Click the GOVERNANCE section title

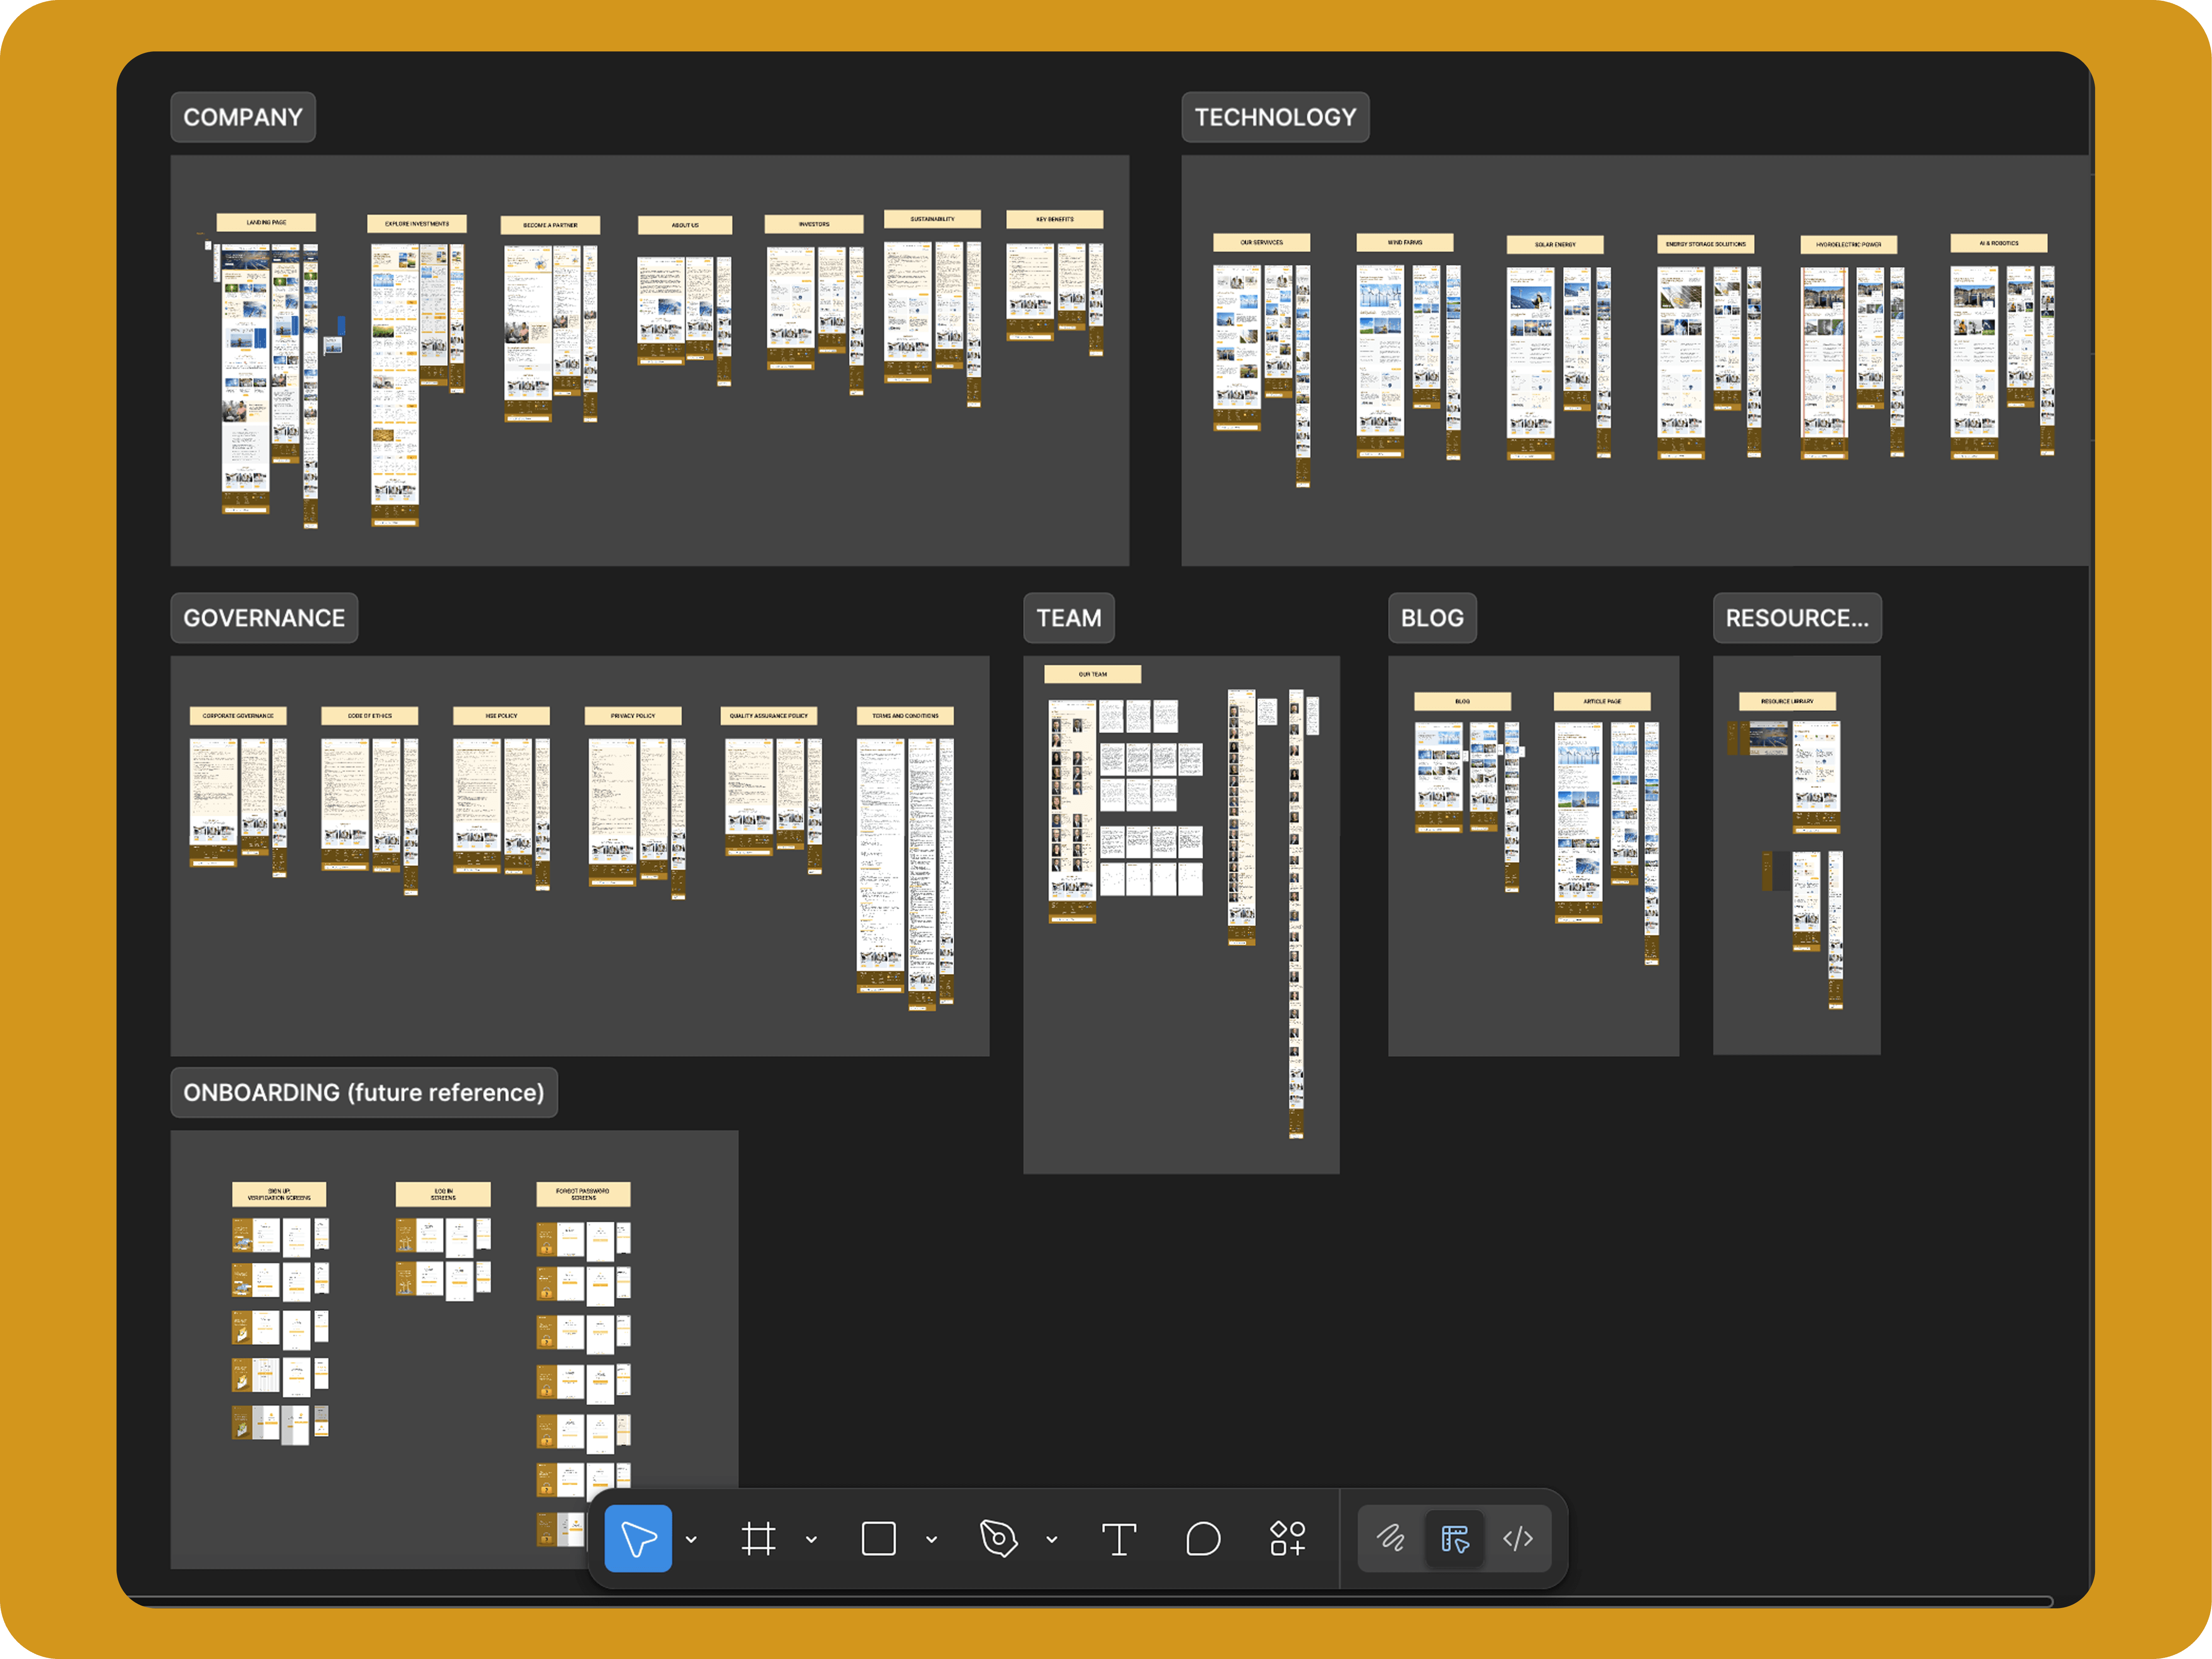(264, 618)
